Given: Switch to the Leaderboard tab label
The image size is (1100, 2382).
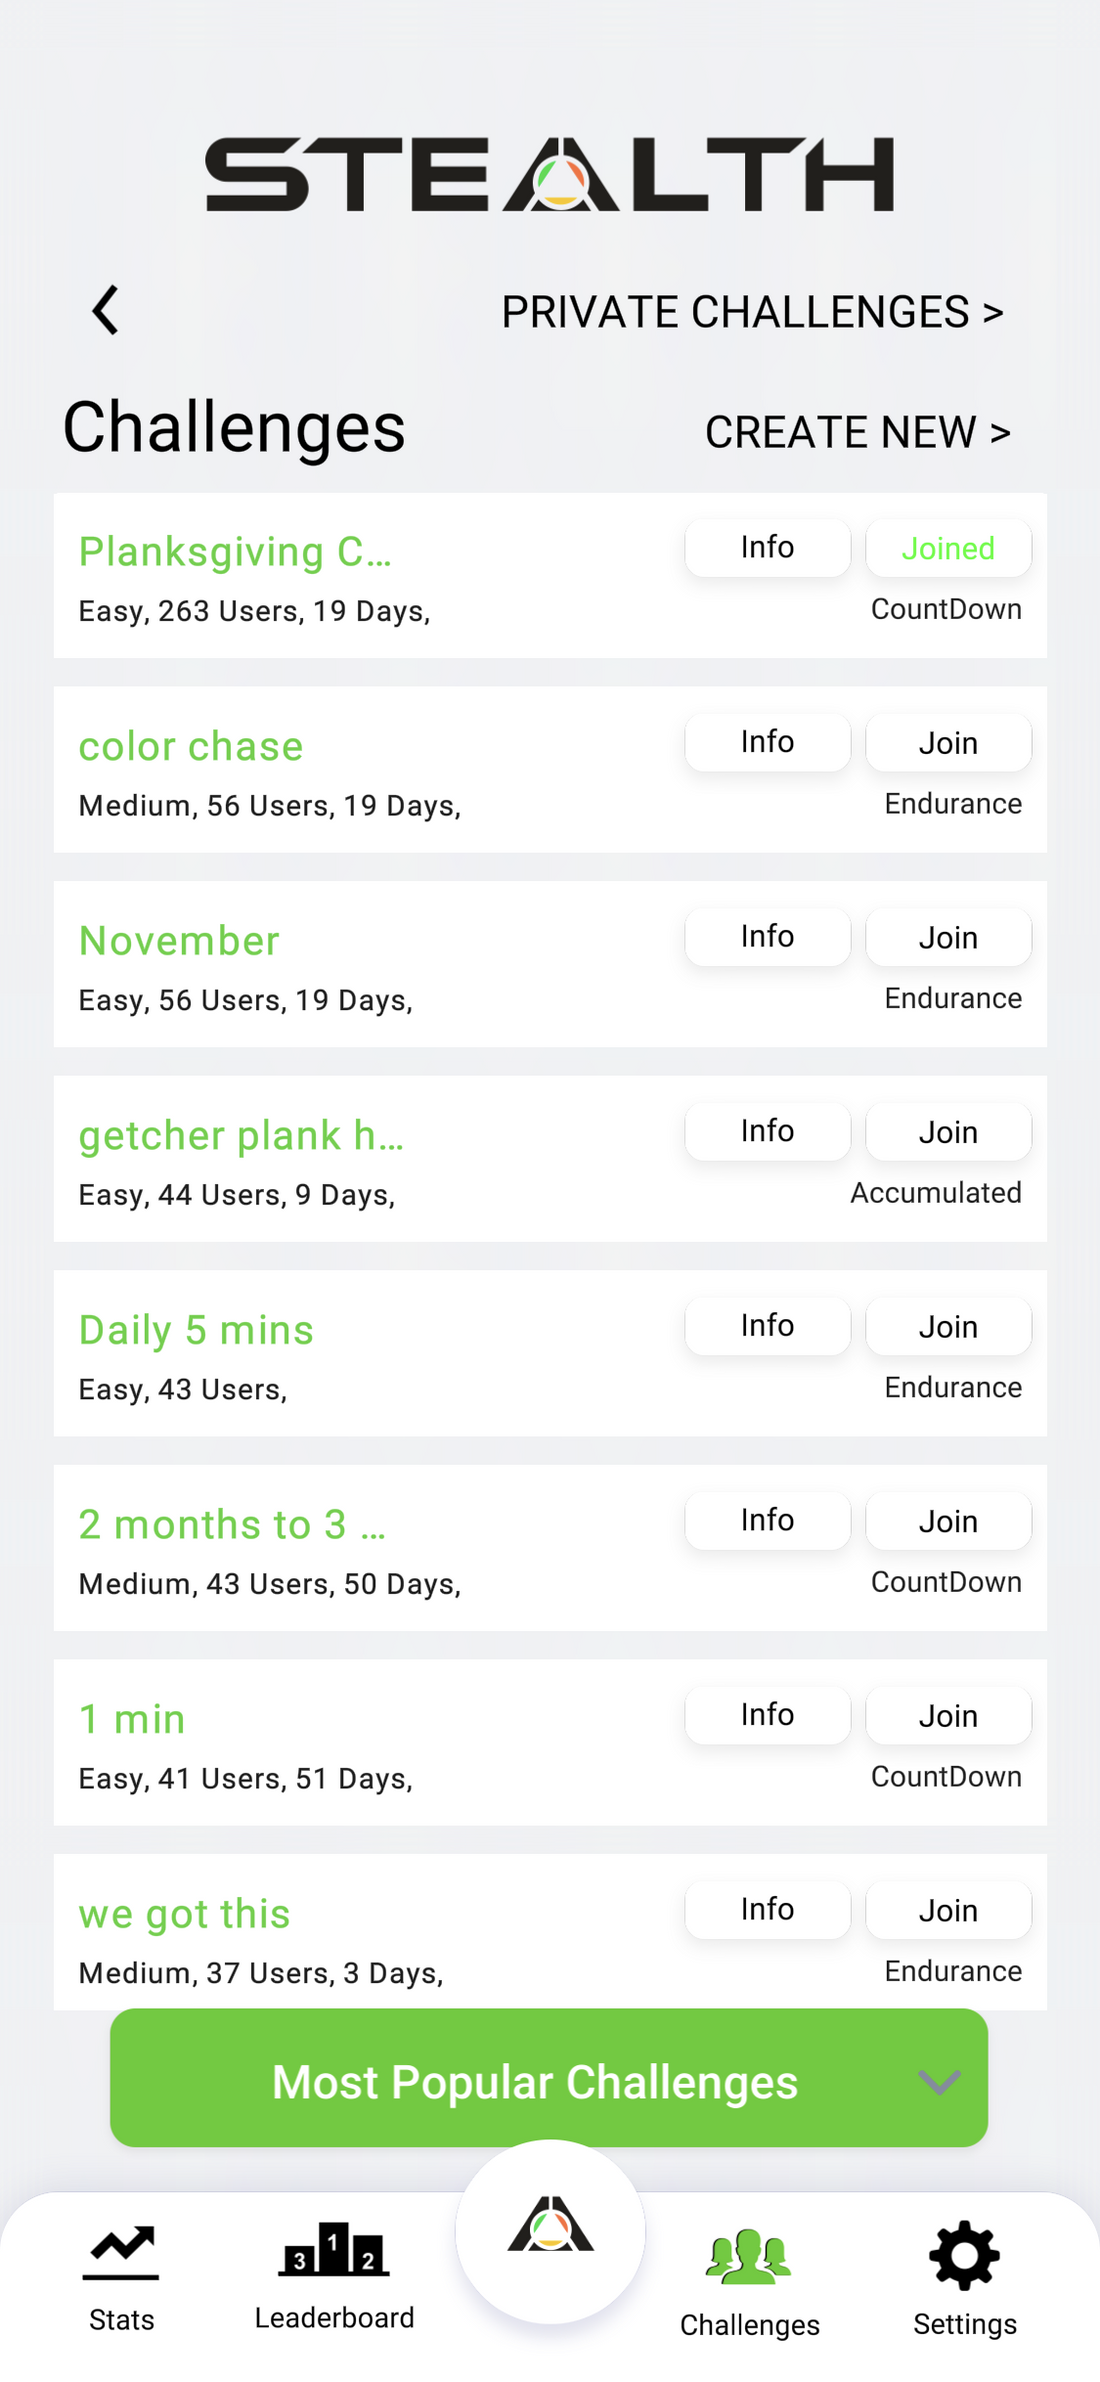Looking at the screenshot, I should 334,2318.
